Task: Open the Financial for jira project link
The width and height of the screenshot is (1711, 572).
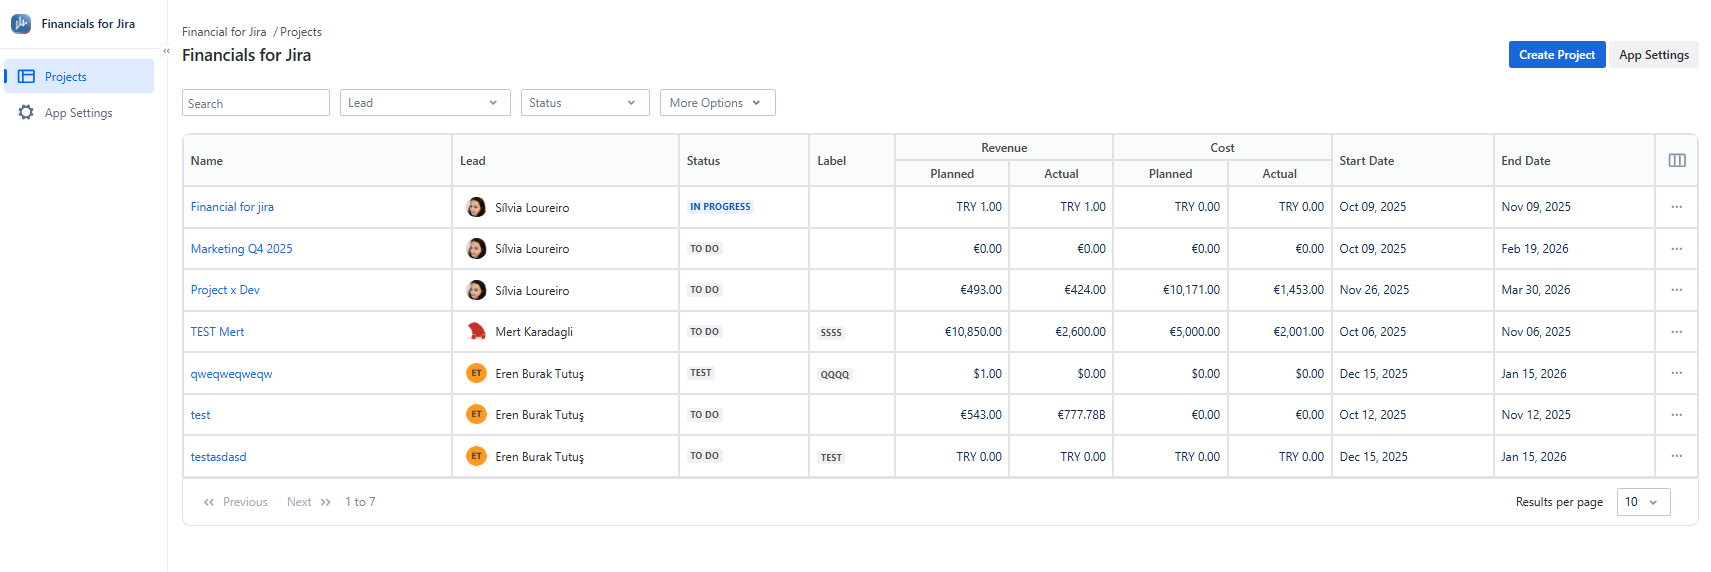Action: click(232, 207)
